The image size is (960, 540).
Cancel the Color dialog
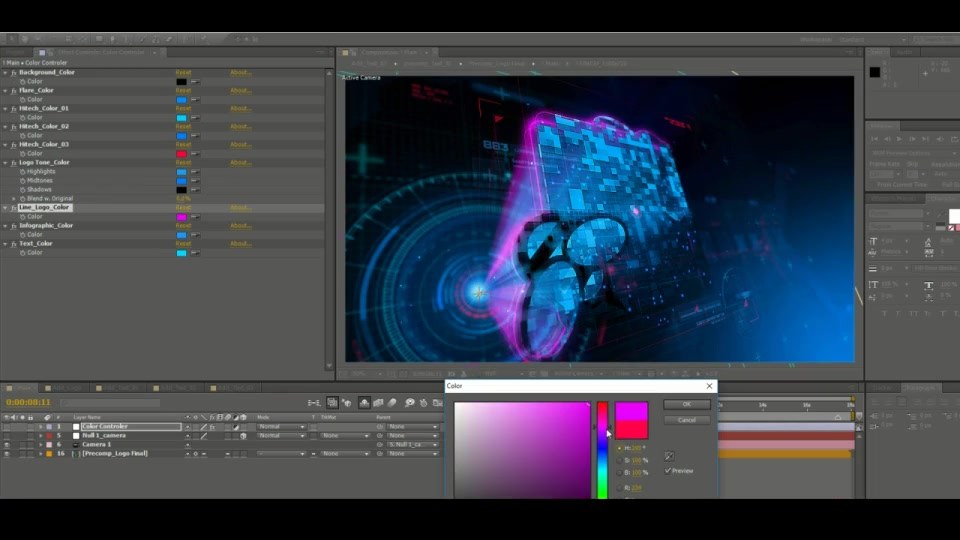tap(687, 420)
